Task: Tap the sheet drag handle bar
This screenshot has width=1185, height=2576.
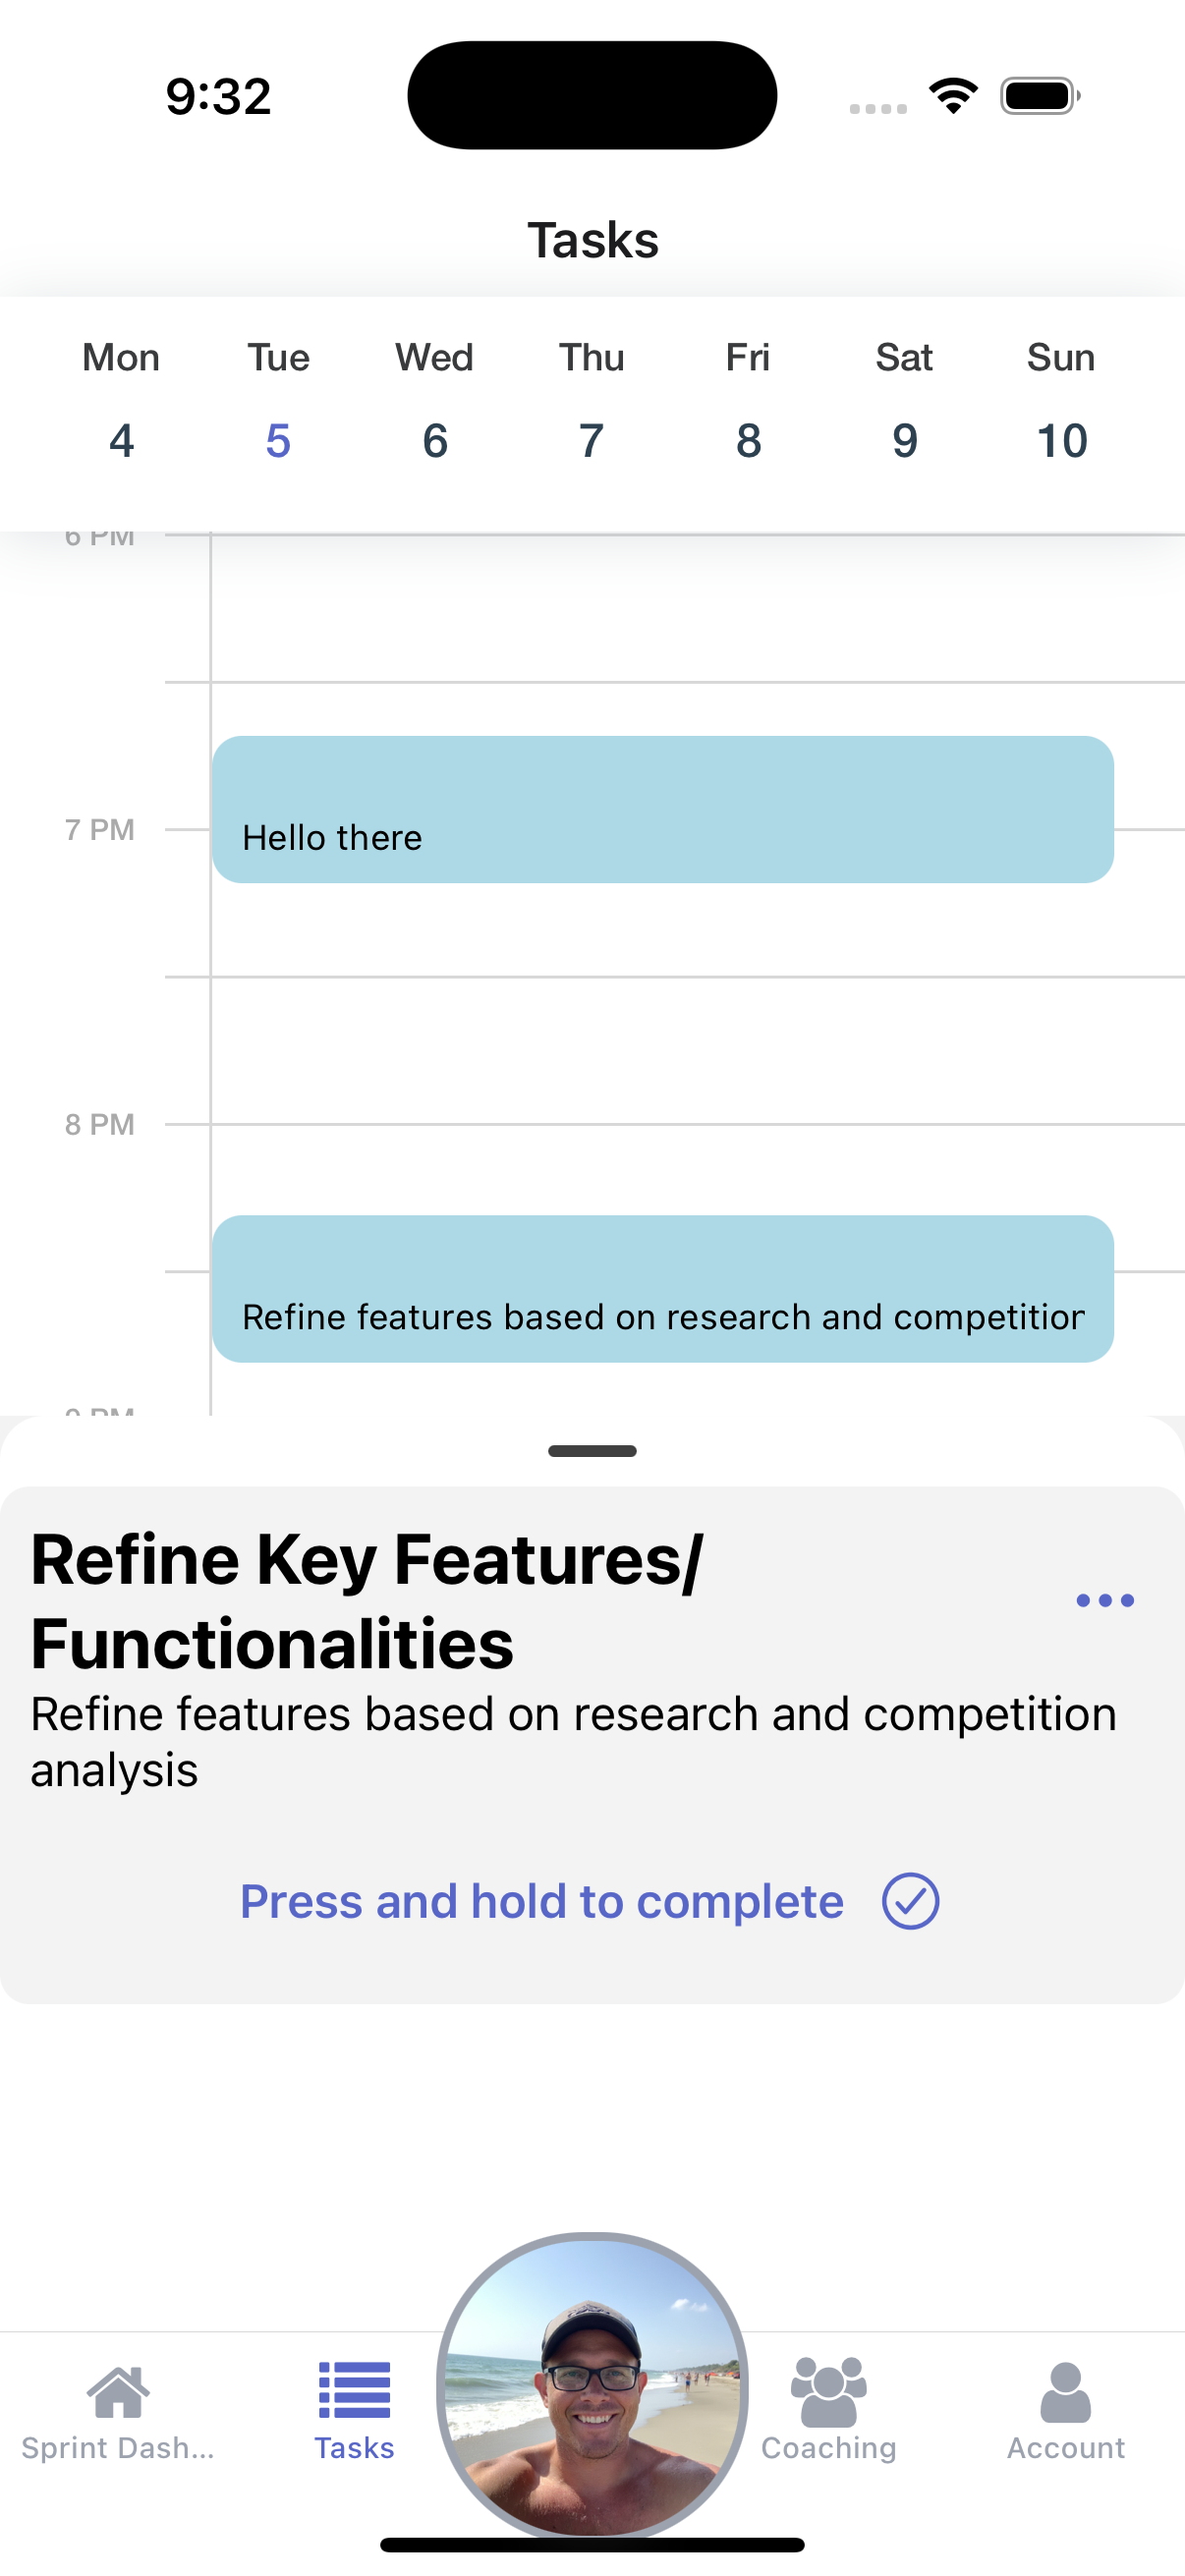Action: (x=592, y=1451)
